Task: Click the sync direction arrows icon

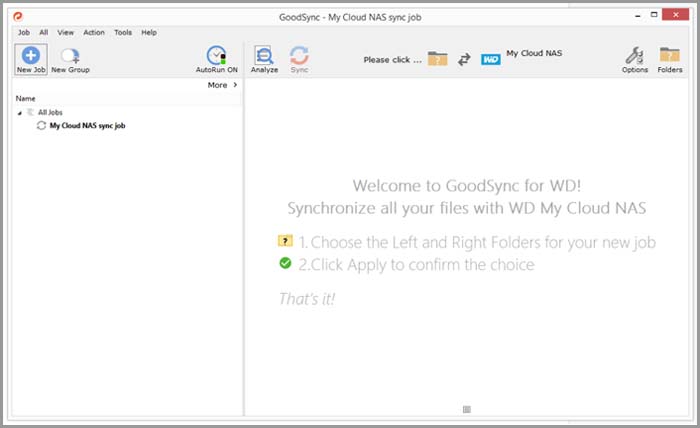Action: tap(464, 60)
